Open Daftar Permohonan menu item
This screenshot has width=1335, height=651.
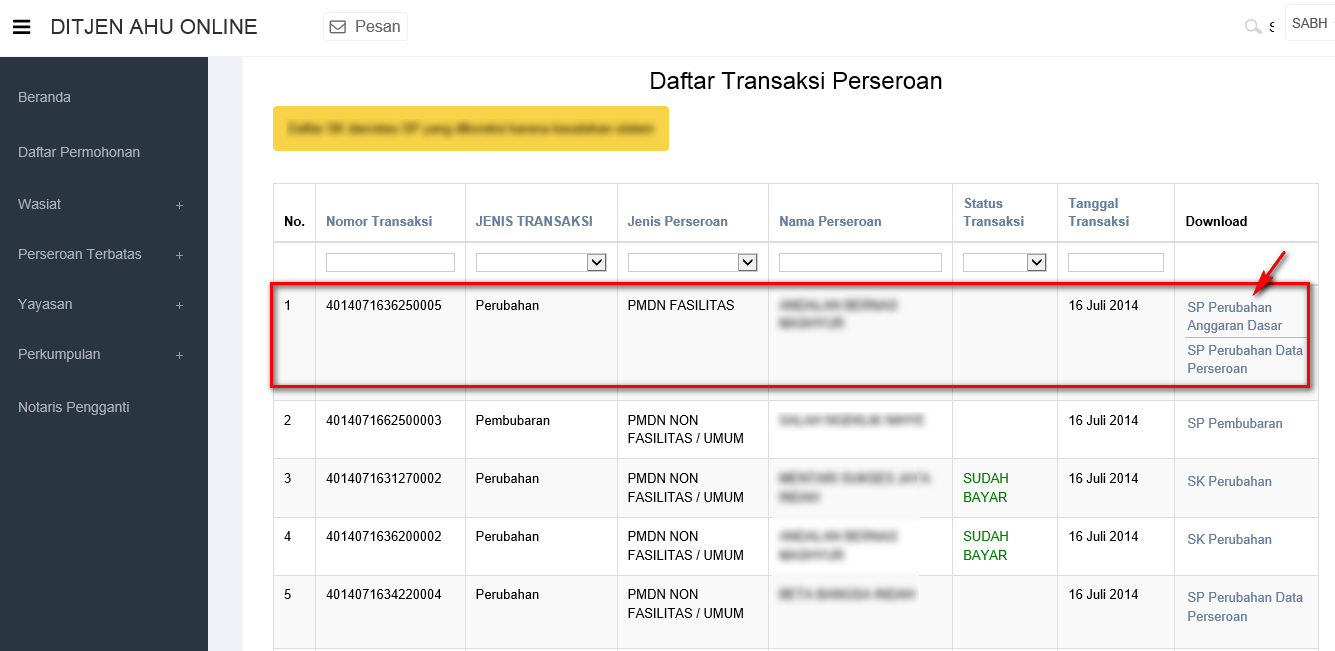click(79, 152)
